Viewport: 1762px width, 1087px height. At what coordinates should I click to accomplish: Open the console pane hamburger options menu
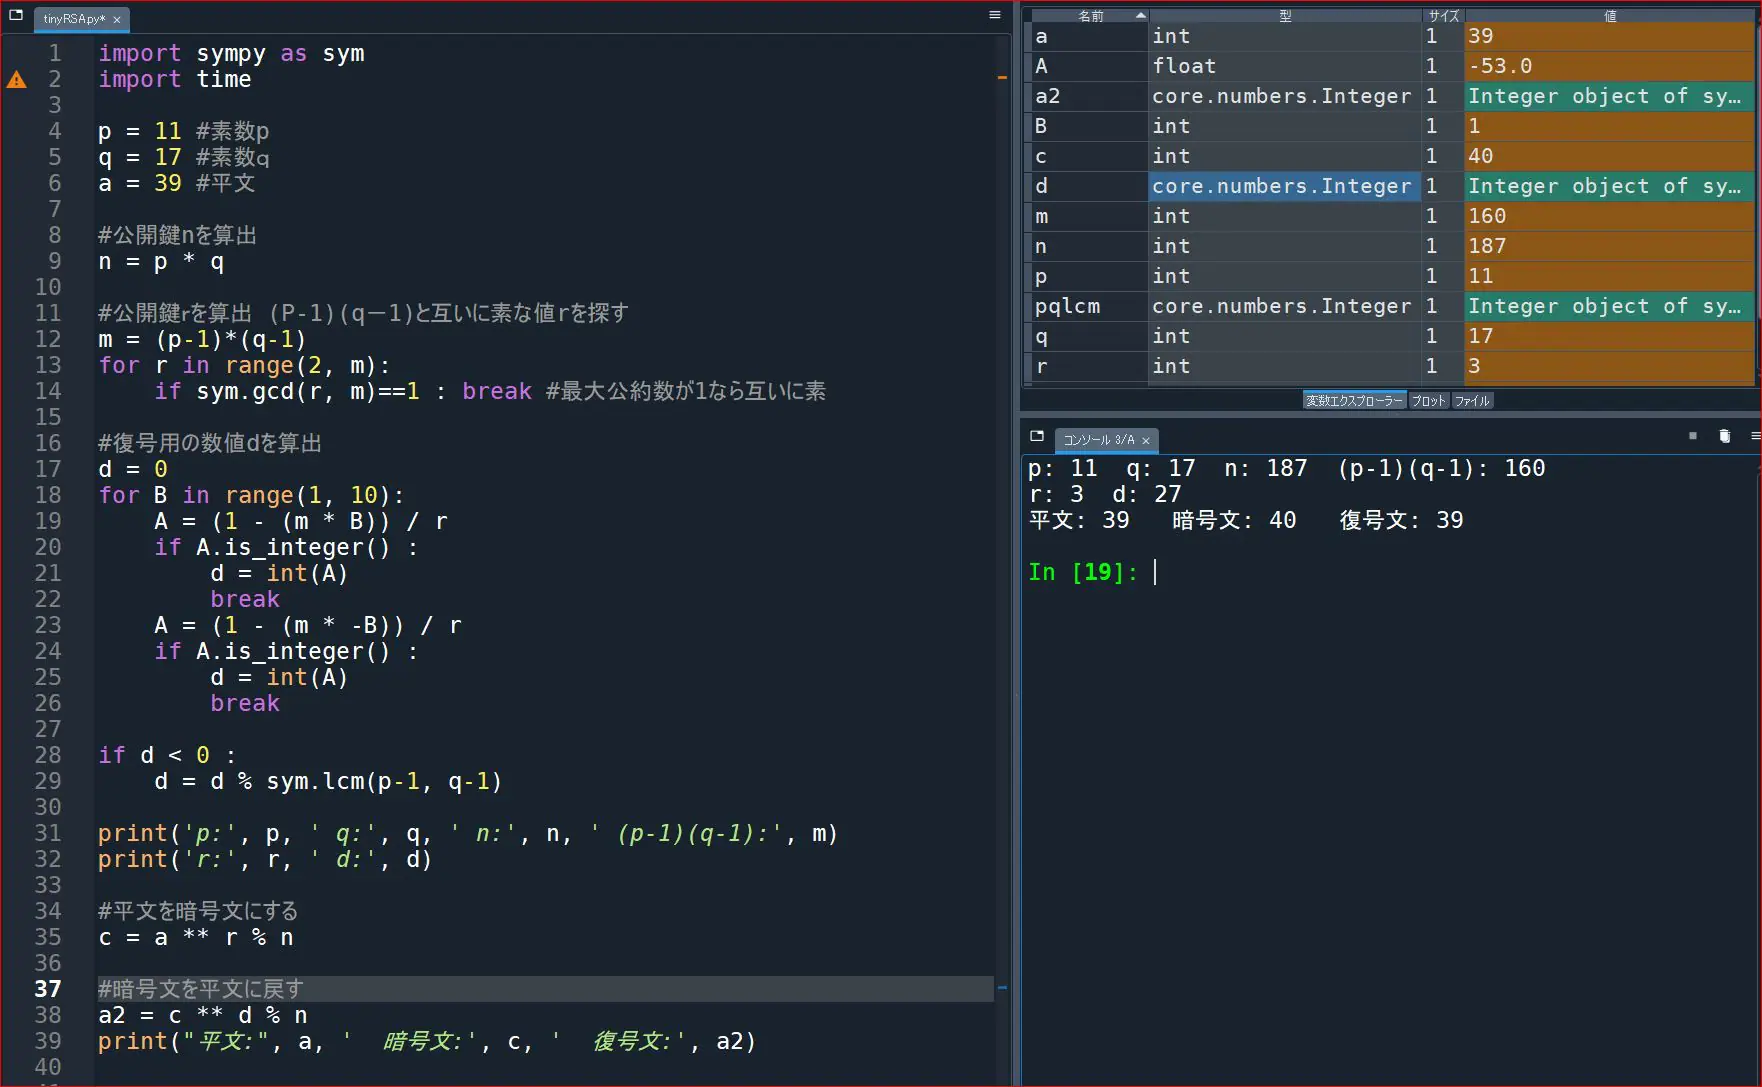1755,436
